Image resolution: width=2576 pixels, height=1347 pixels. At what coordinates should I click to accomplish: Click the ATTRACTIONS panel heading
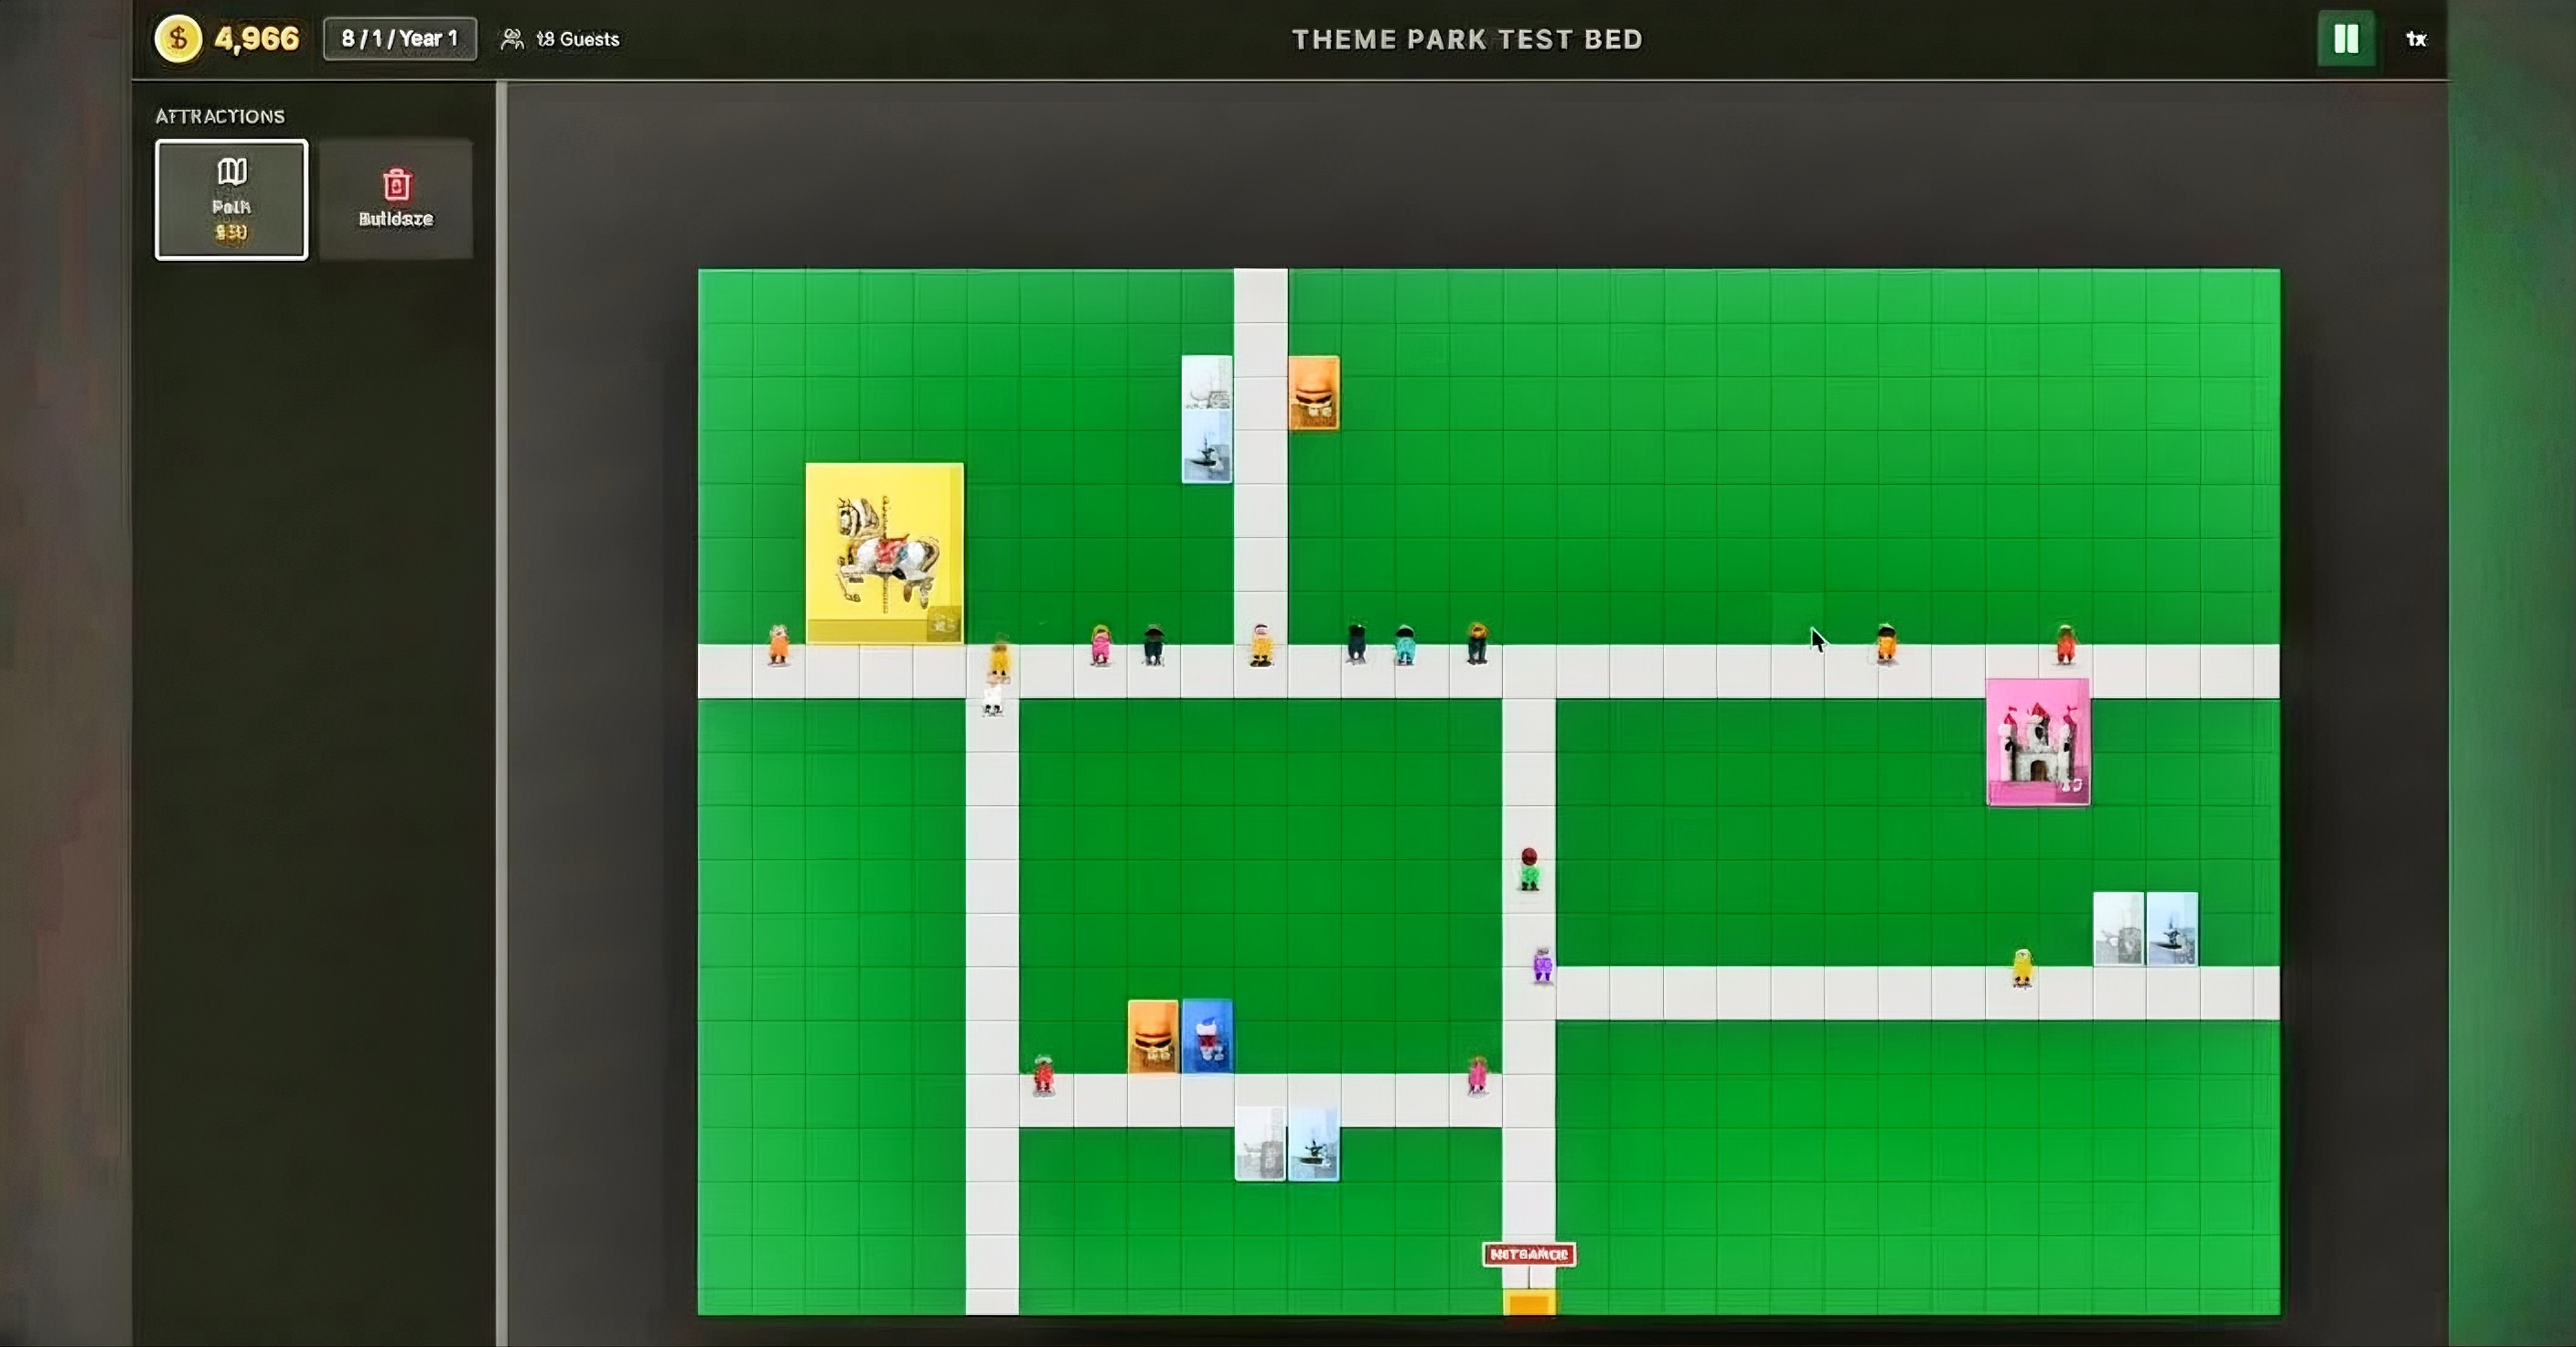(220, 116)
